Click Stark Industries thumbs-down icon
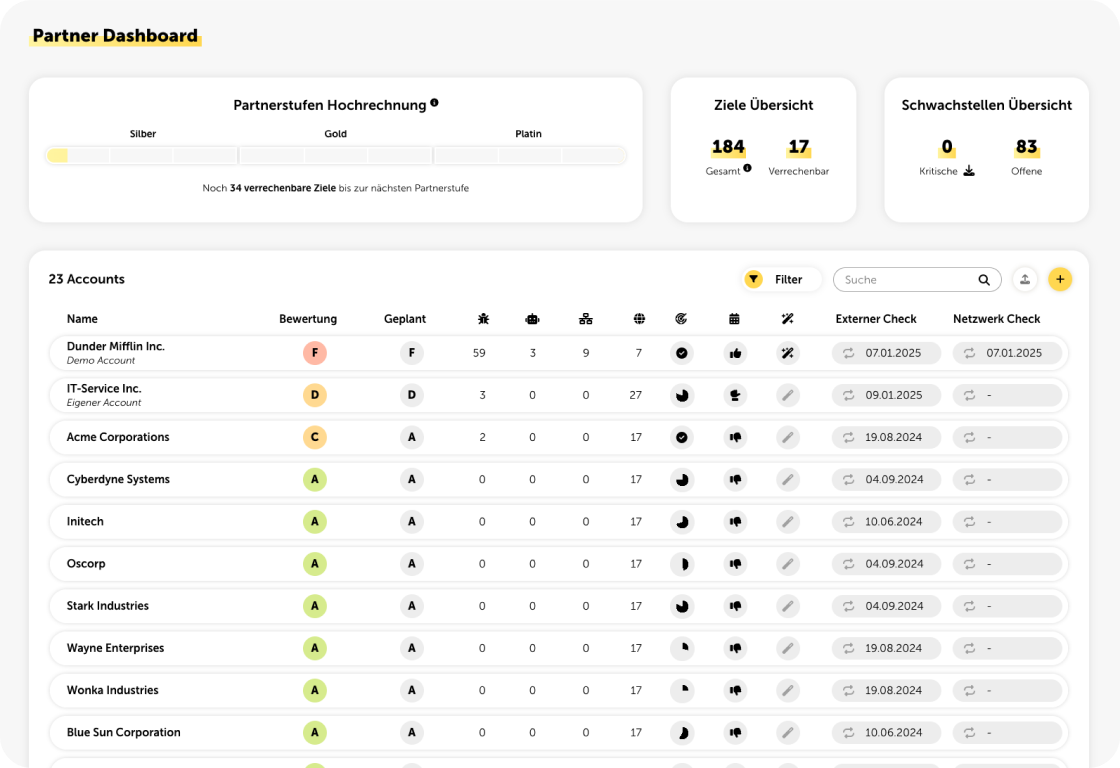1120x768 pixels. (735, 606)
